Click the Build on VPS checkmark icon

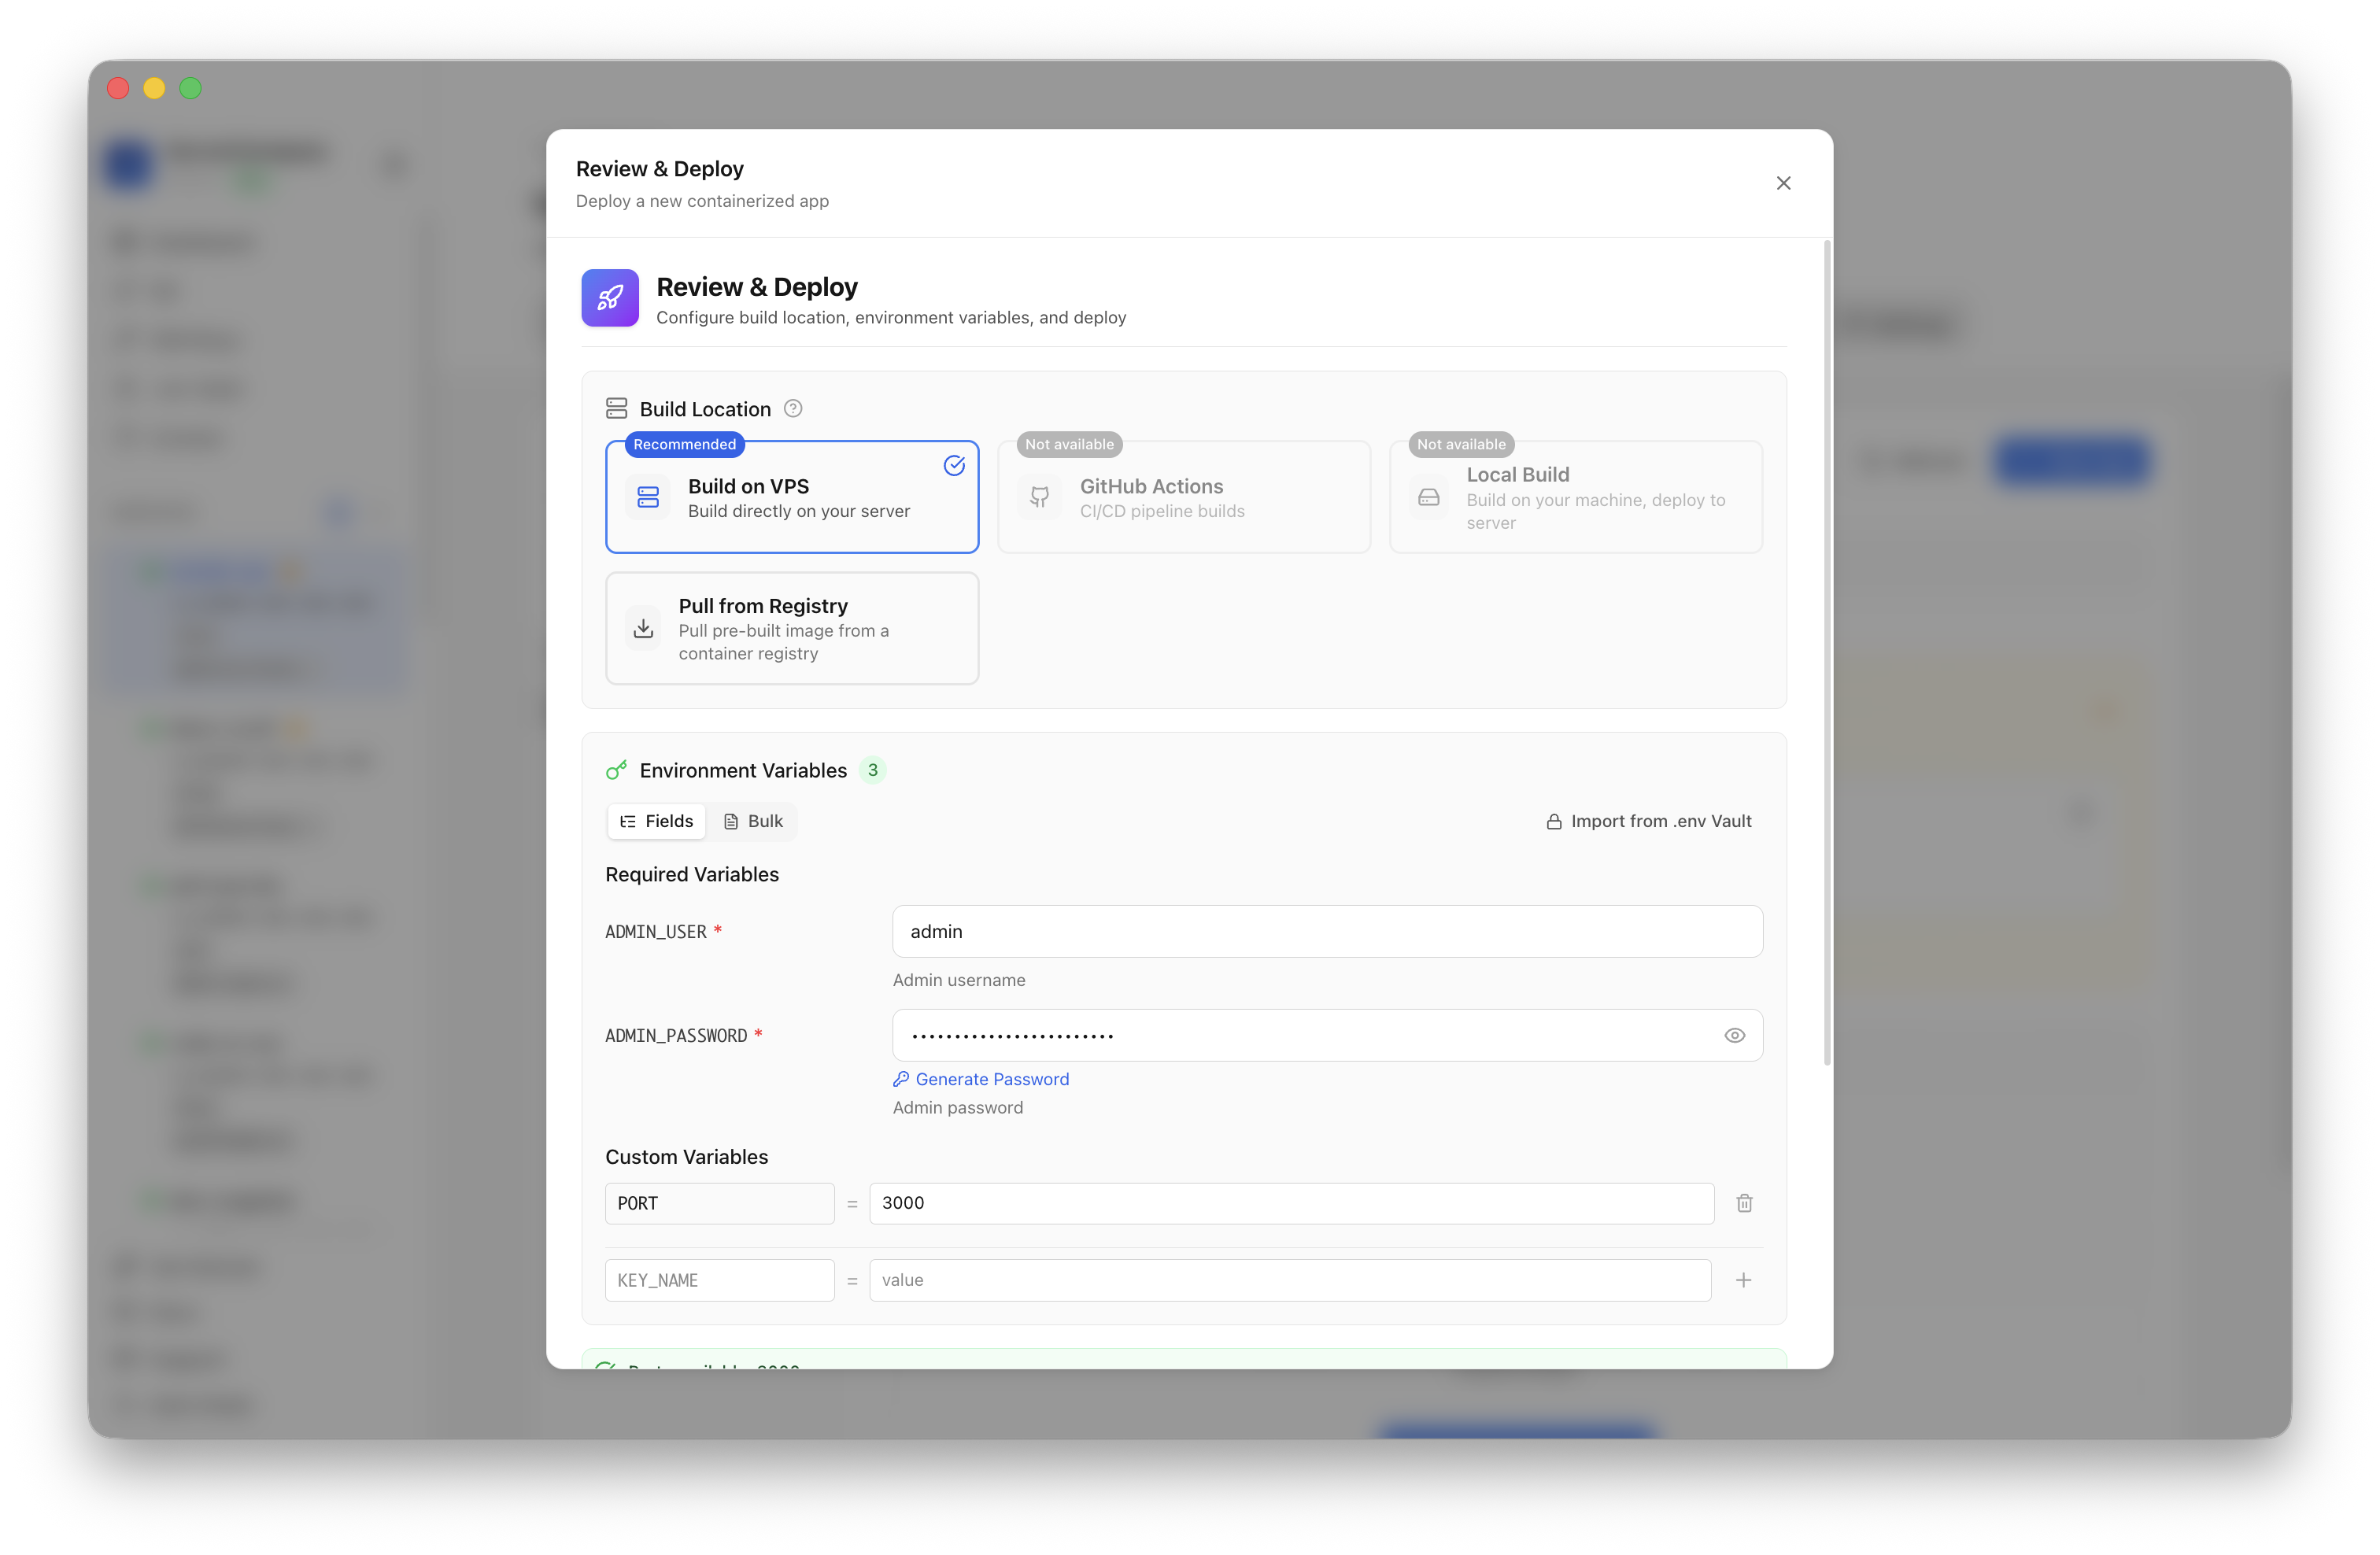pos(954,465)
